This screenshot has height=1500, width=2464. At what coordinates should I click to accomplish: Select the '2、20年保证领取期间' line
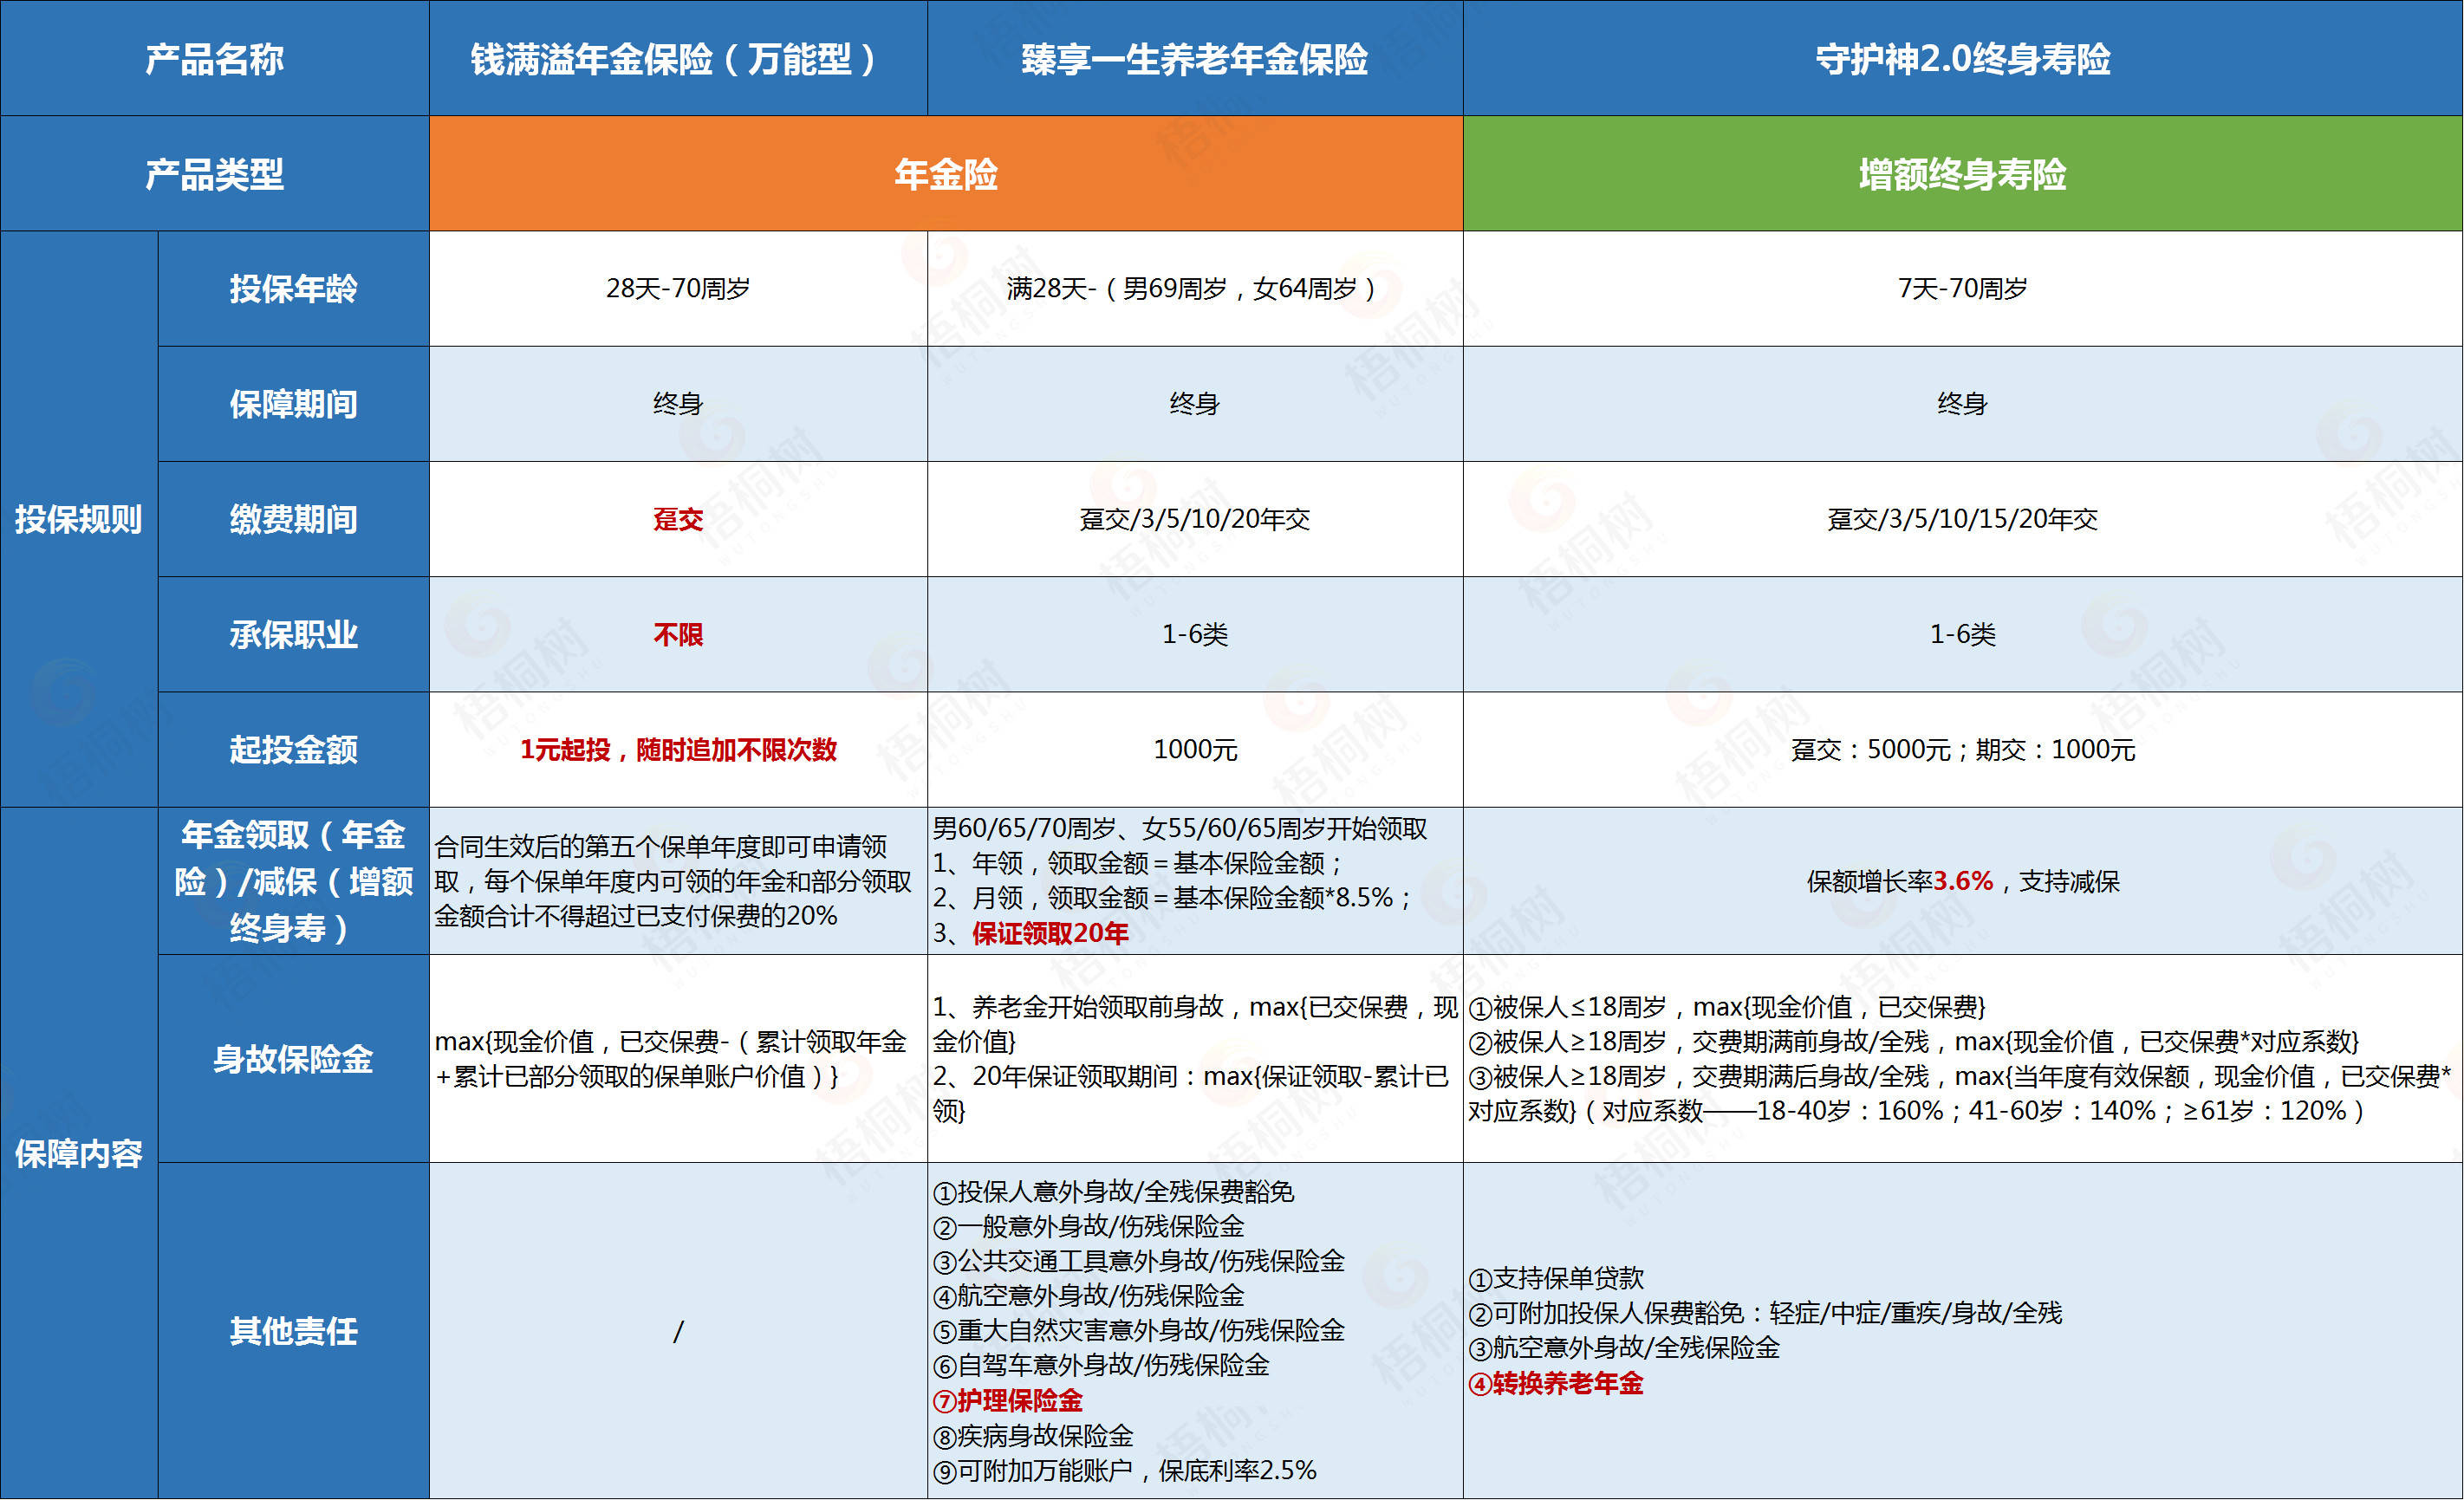(1190, 1093)
